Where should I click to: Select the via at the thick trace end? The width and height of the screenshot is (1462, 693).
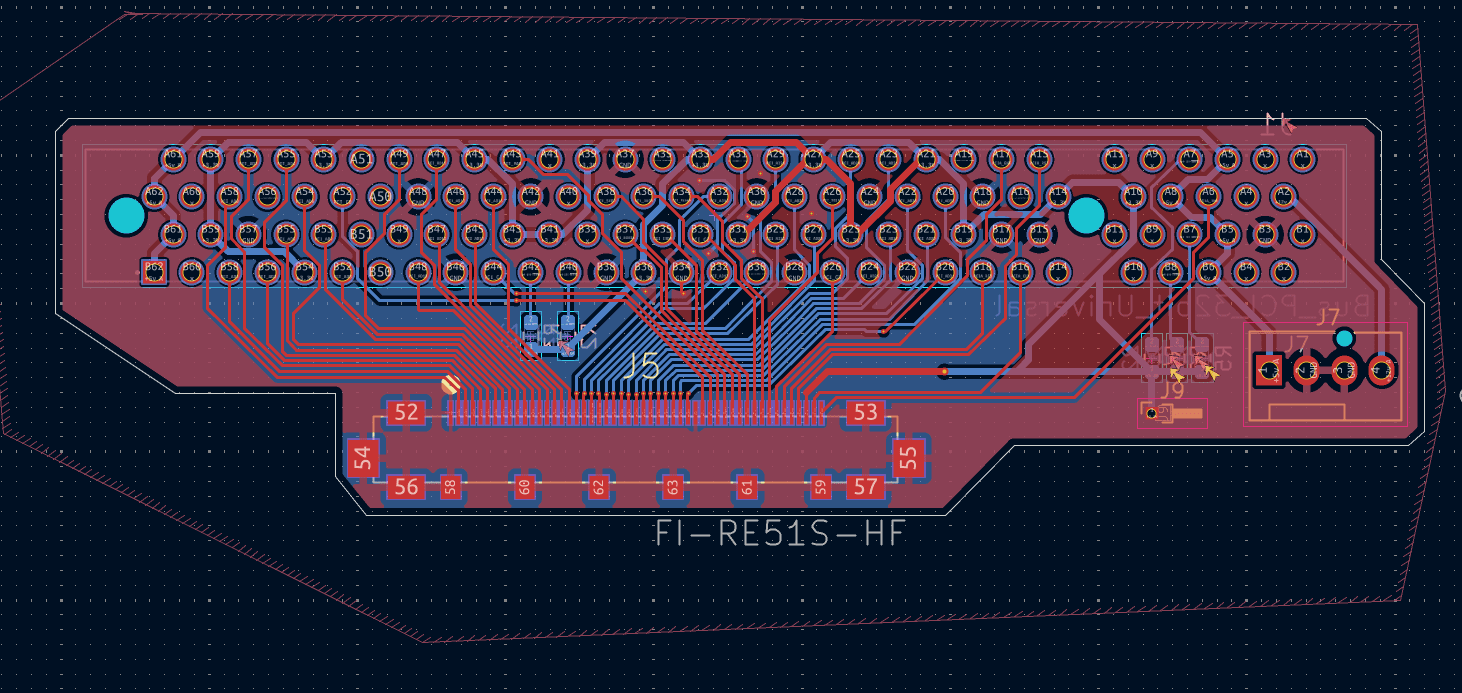[943, 372]
